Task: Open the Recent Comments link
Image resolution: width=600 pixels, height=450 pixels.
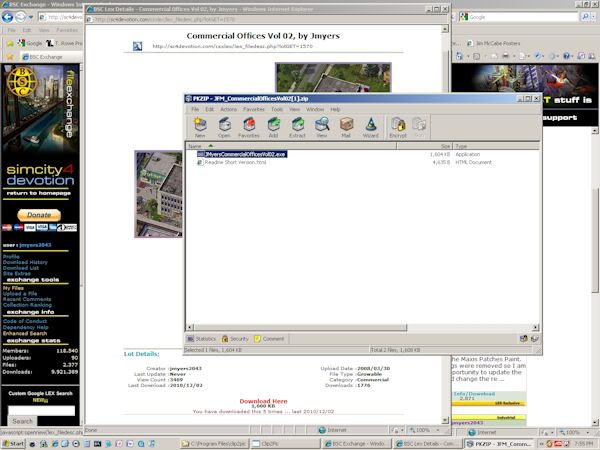Action: [x=27, y=299]
